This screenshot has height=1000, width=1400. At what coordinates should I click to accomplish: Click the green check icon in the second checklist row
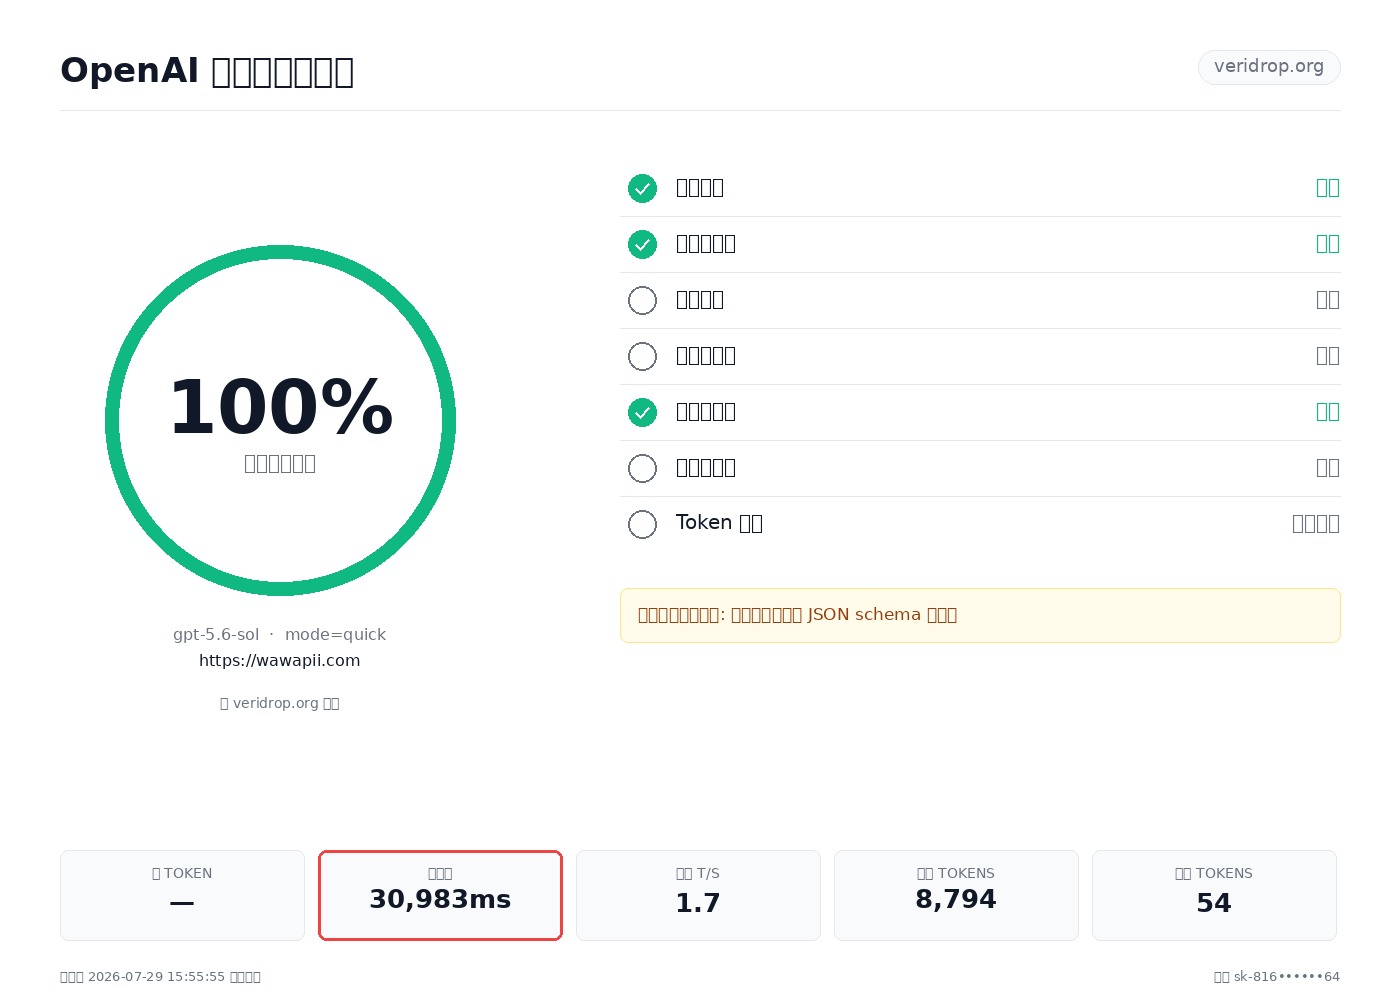pyautogui.click(x=642, y=244)
